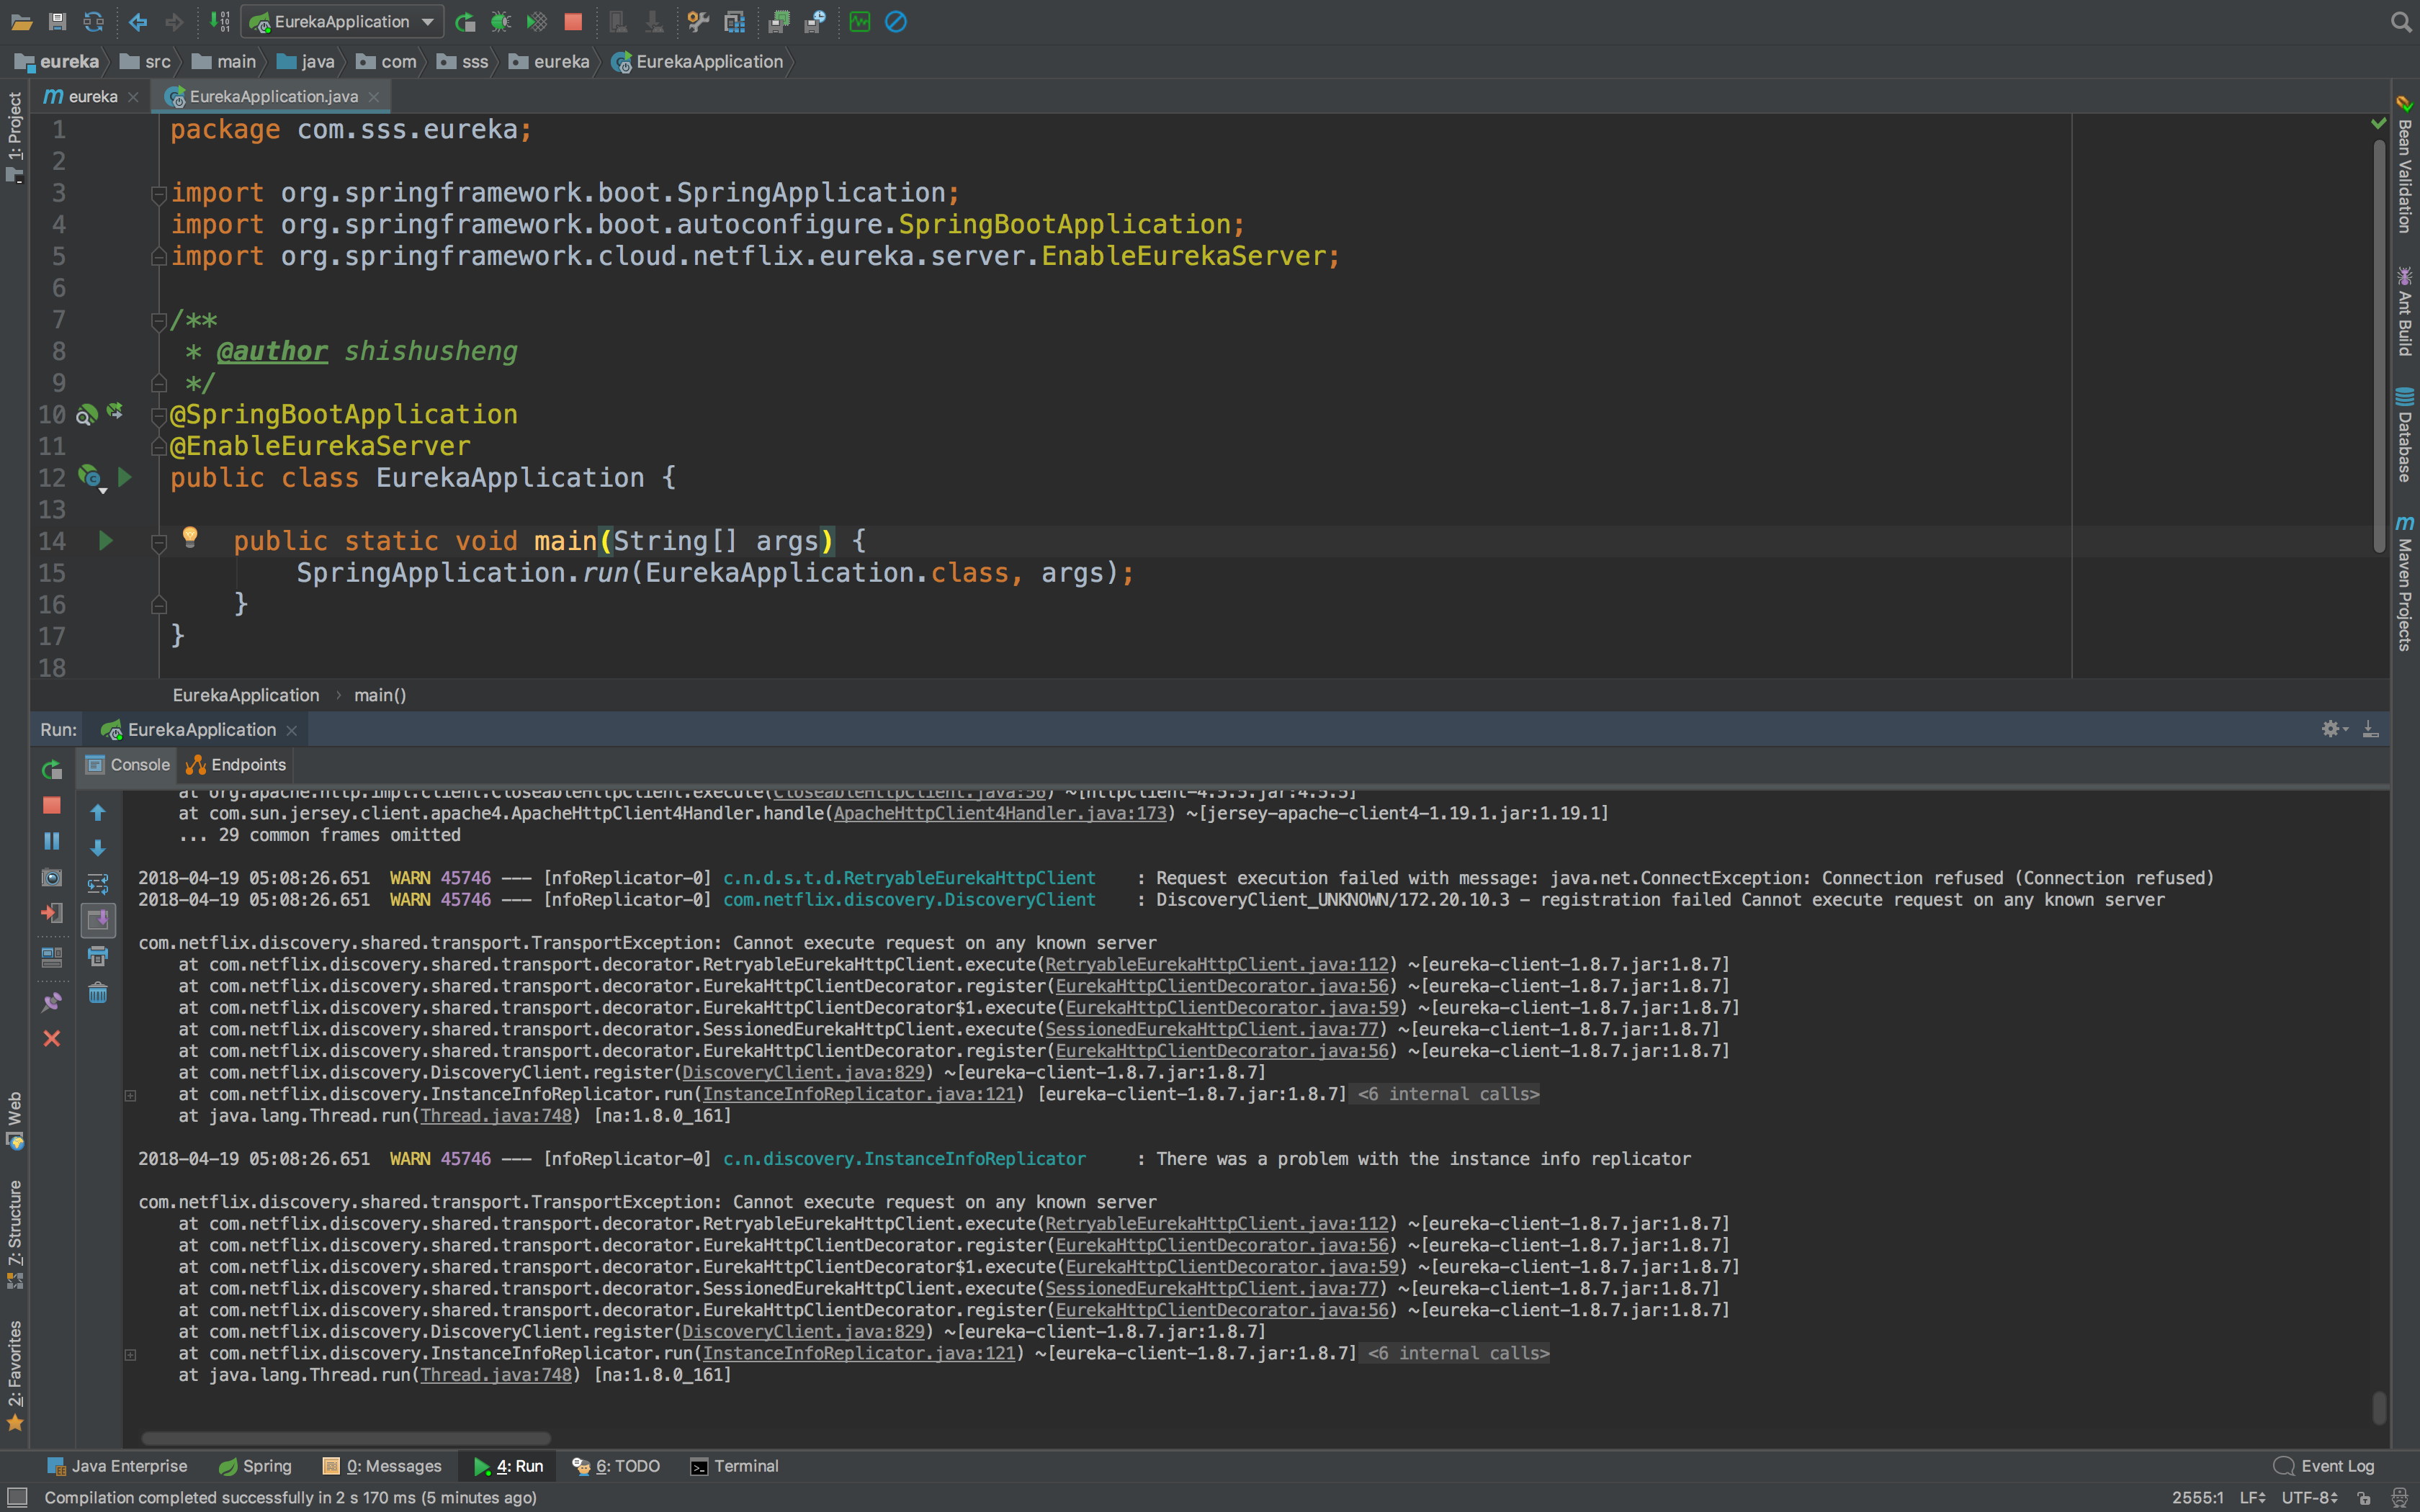Click the Debug bug icon in top toolbar
Viewport: 2420px width, 1512px height.
pyautogui.click(x=501, y=21)
